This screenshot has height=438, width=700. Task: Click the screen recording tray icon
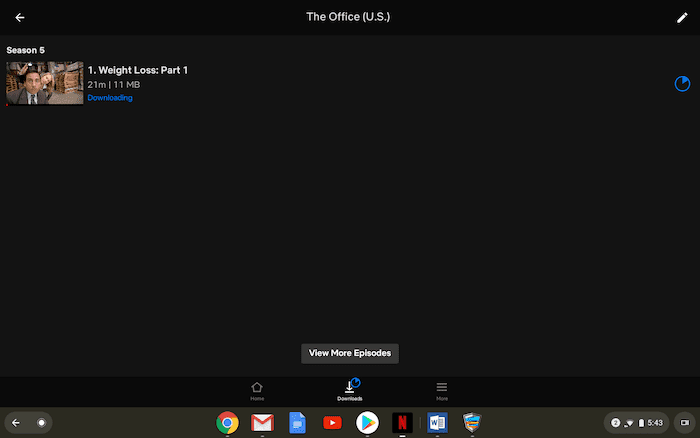[684, 422]
